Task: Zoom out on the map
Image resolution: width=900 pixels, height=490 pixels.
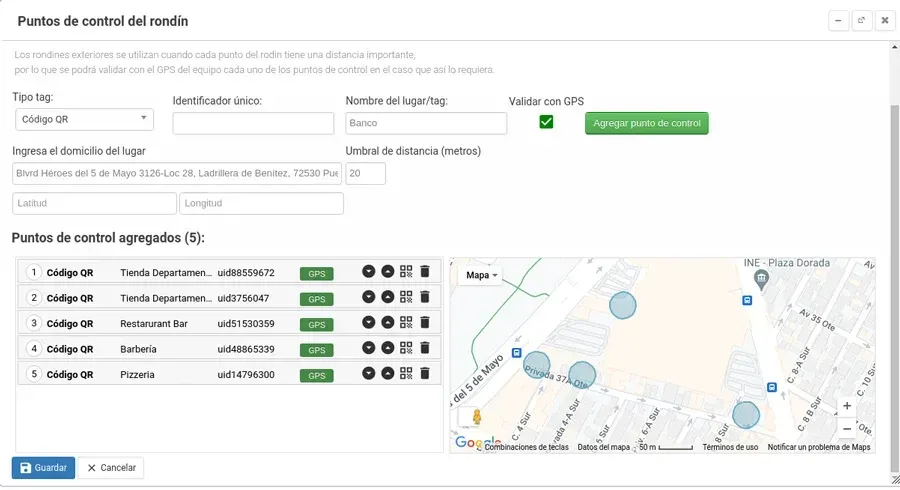Action: (847, 429)
